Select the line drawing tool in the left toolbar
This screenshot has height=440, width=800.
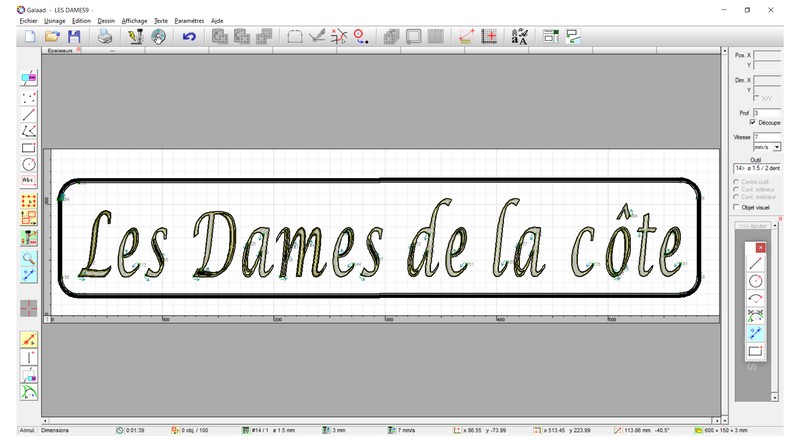pyautogui.click(x=29, y=114)
